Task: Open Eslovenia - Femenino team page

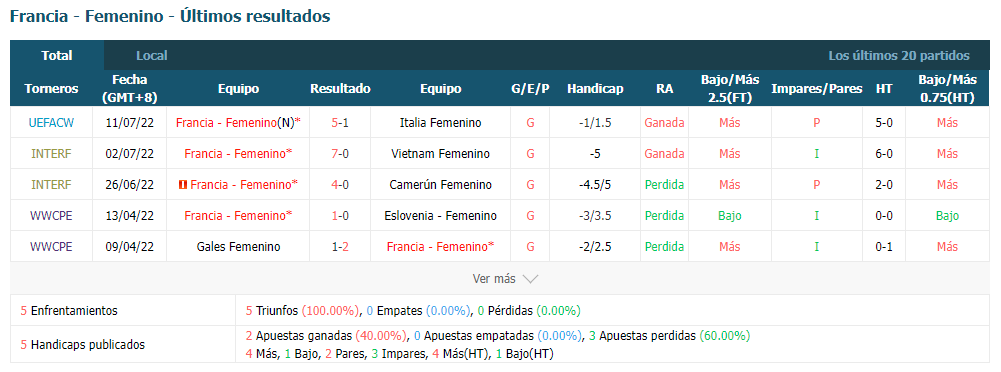Action: coord(440,216)
